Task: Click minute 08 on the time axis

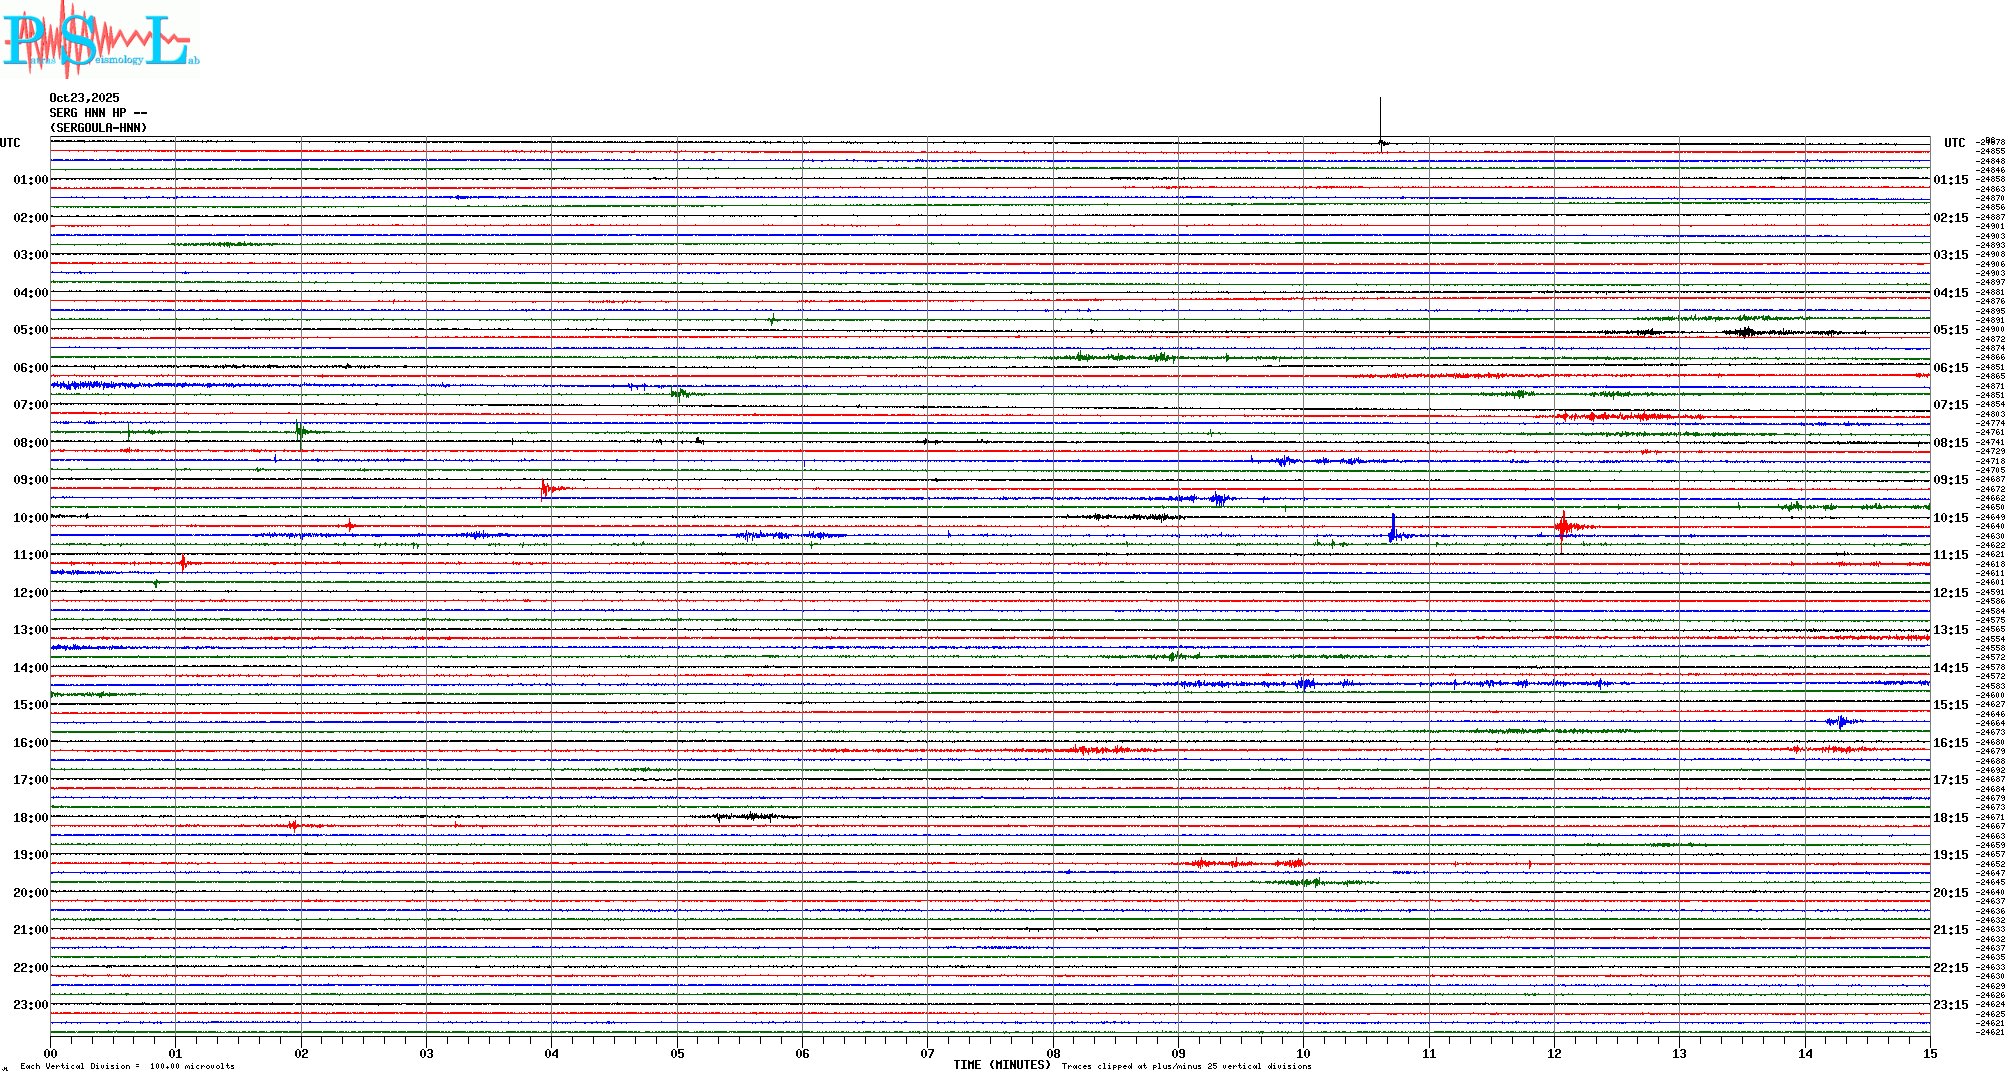Action: (1053, 1053)
